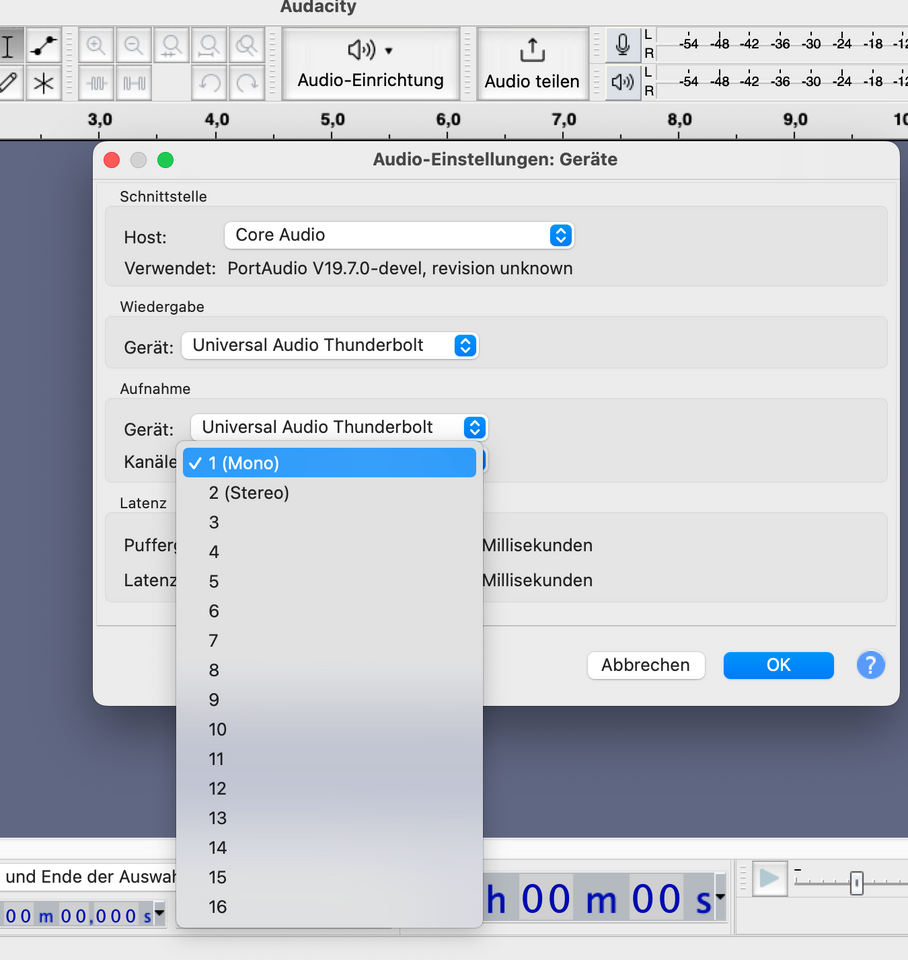
Task: Select 3 channels in the list
Action: click(329, 522)
